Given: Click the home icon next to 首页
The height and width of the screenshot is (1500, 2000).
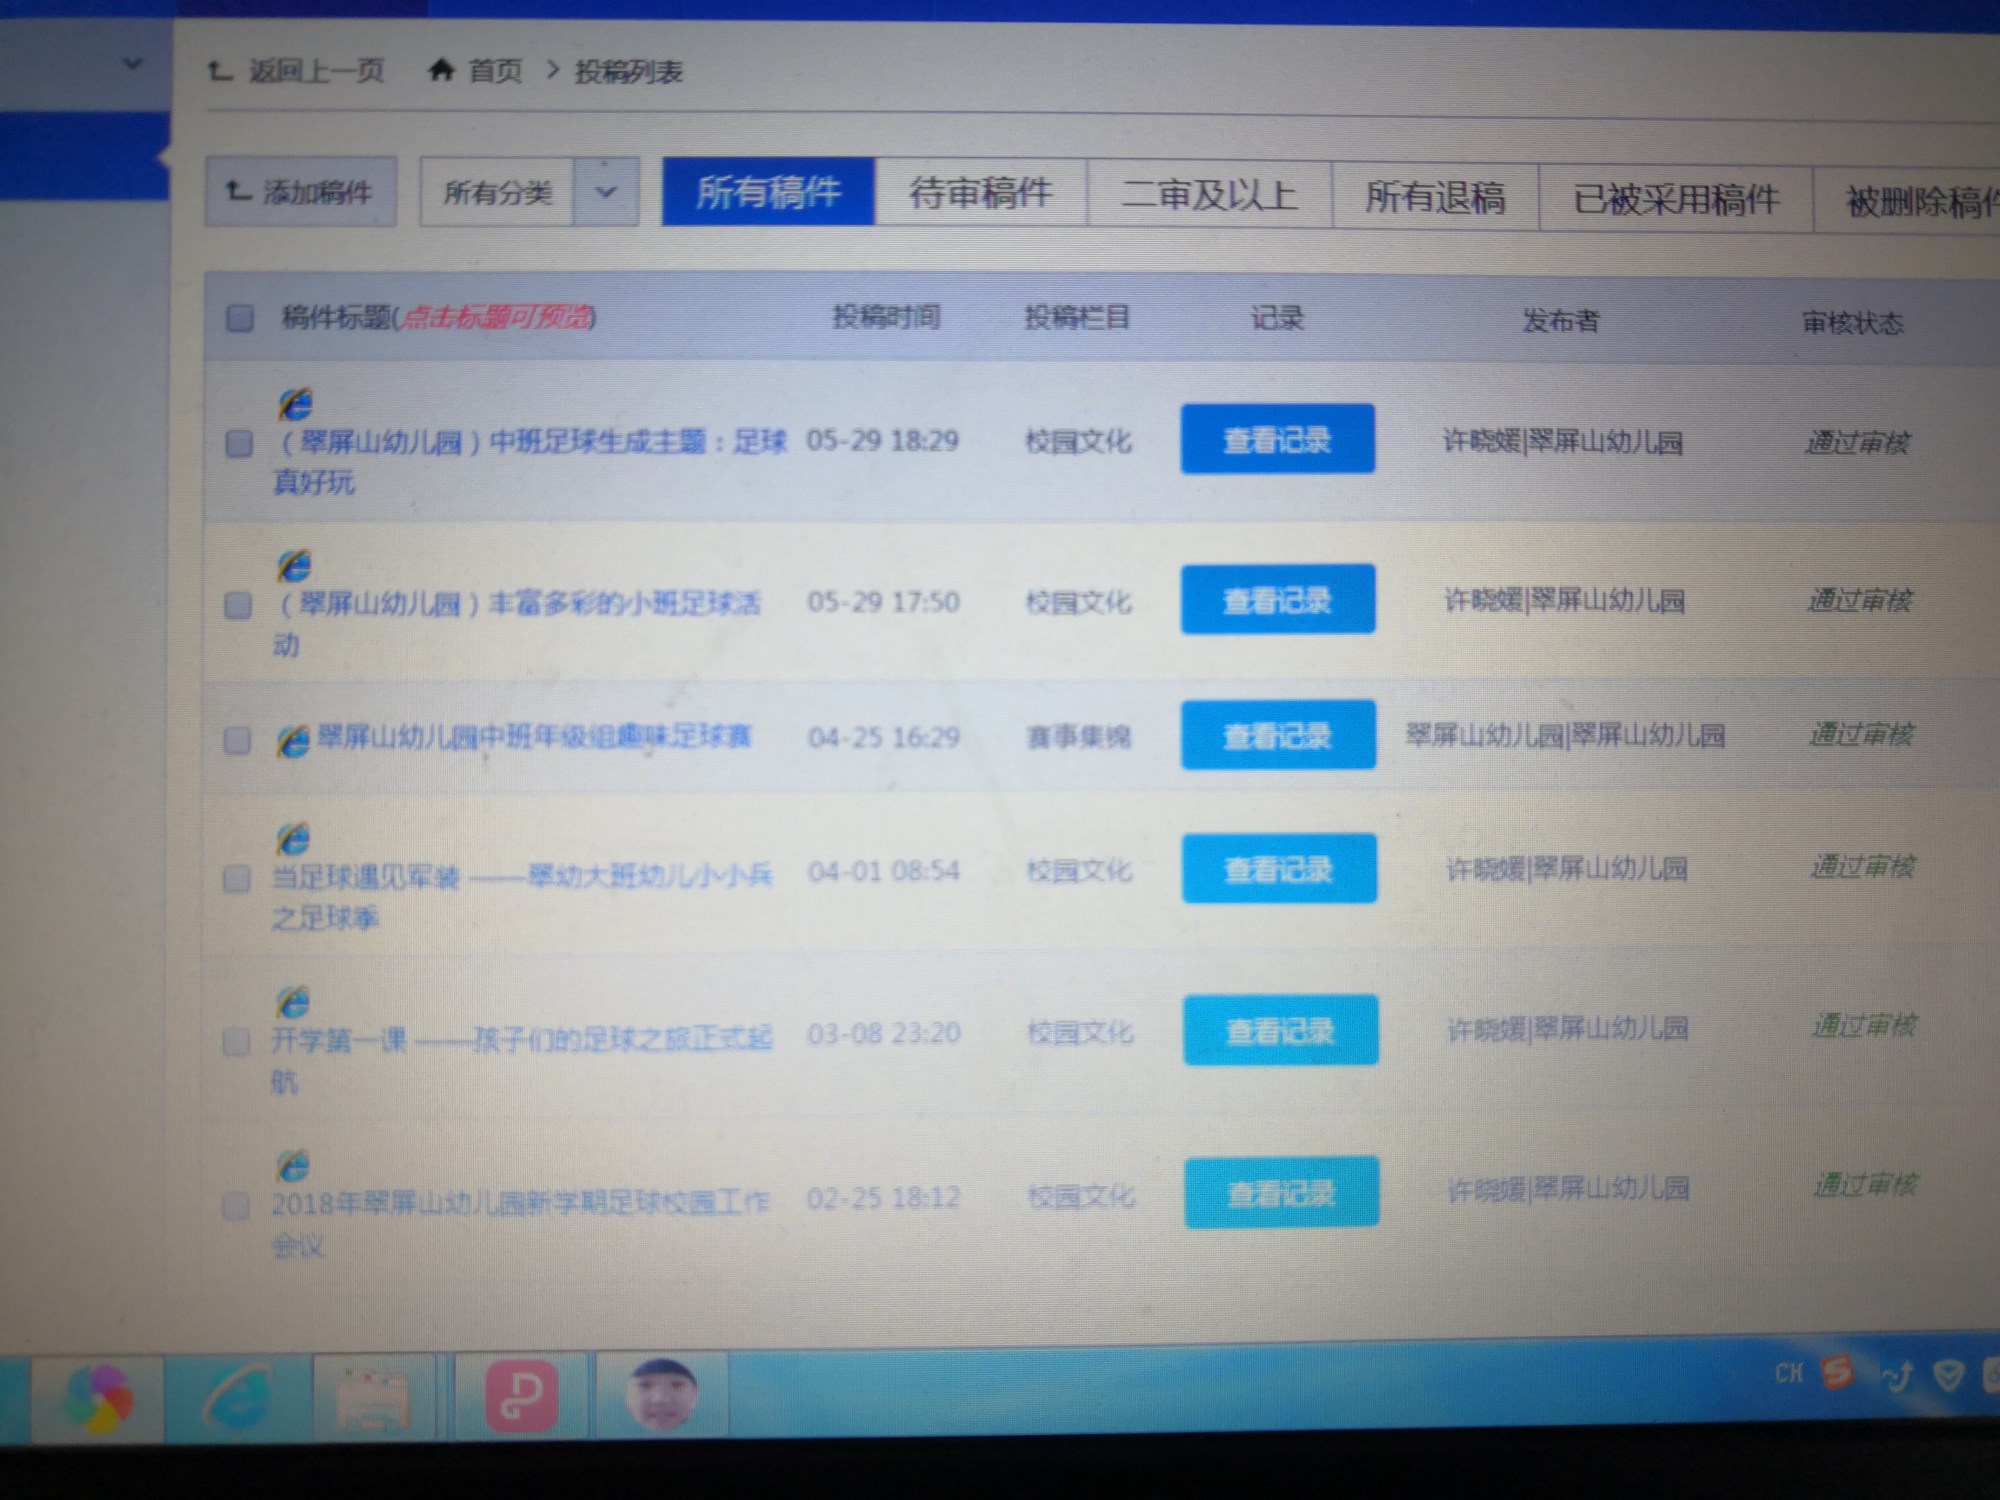Looking at the screenshot, I should pos(441,70).
